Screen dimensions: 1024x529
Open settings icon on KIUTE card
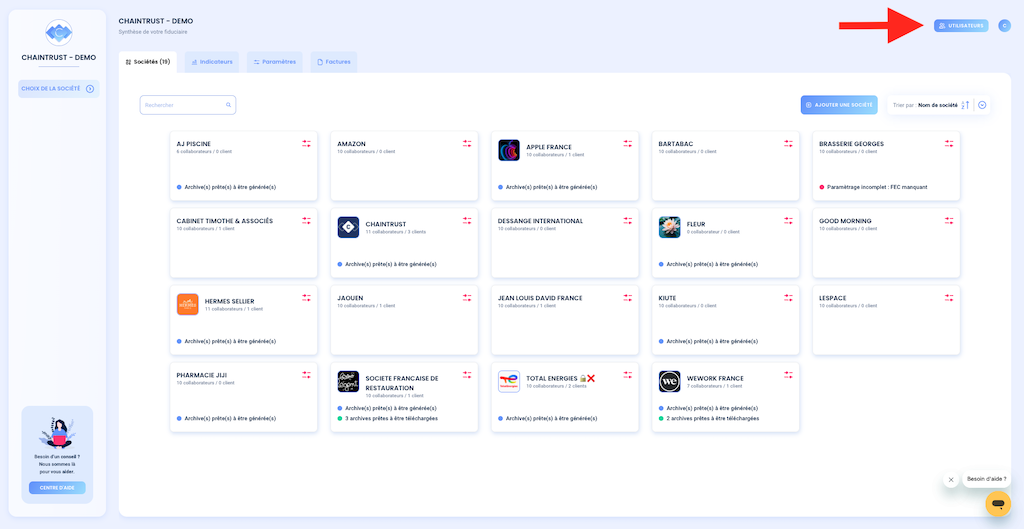(788, 298)
